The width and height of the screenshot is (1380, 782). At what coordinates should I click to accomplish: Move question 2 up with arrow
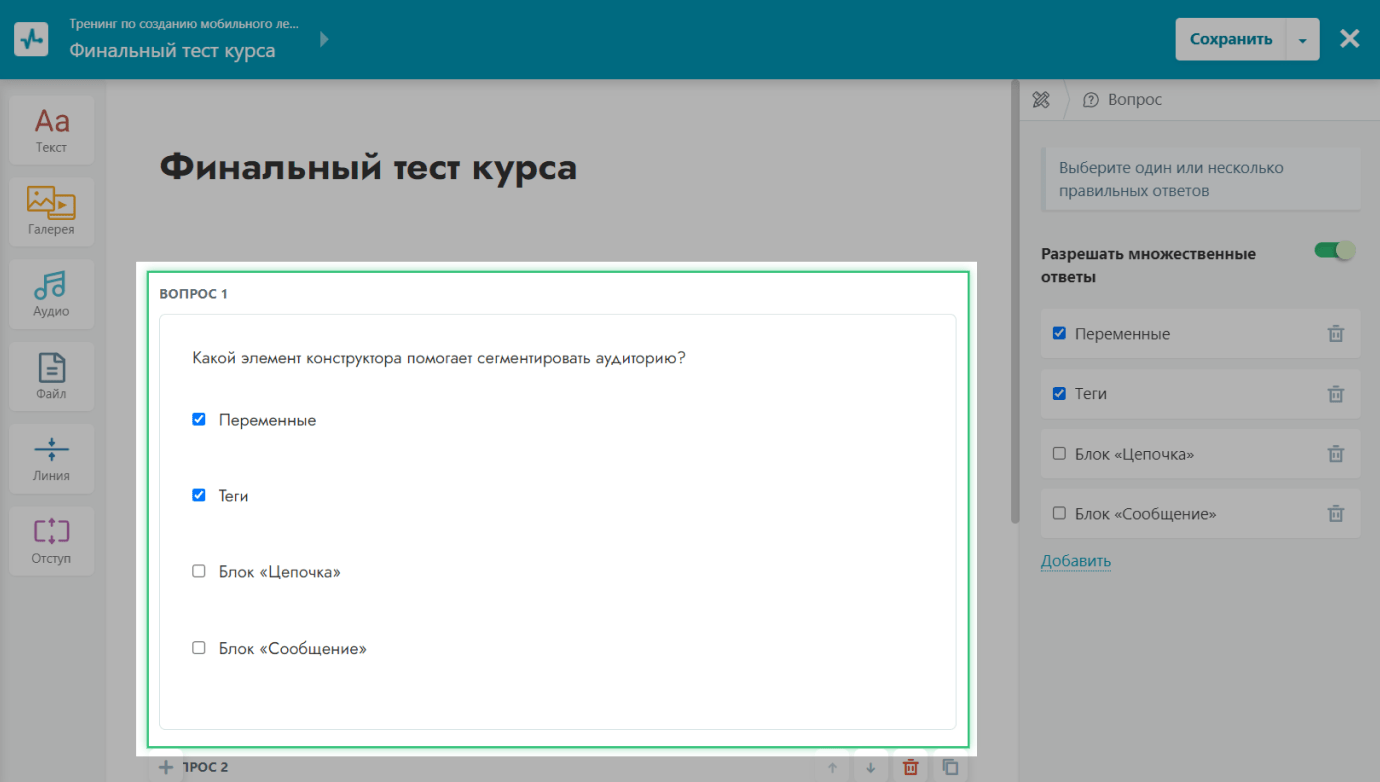point(832,768)
